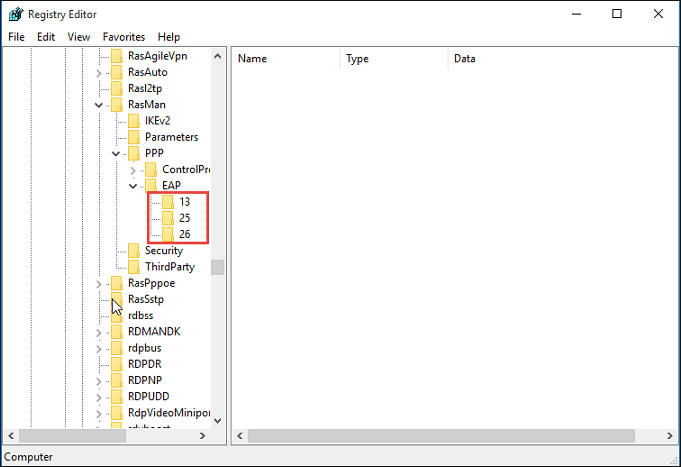Click the Parameters folder icon

pyautogui.click(x=134, y=137)
